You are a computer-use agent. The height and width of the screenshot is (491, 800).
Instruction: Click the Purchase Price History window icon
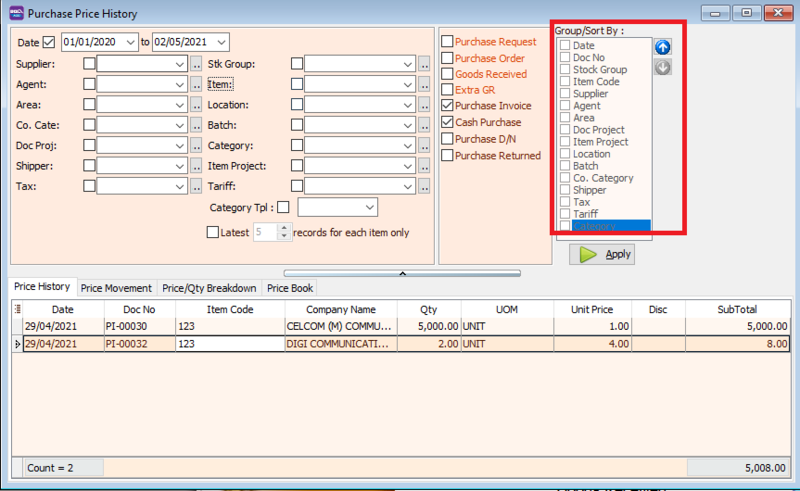click(x=14, y=13)
